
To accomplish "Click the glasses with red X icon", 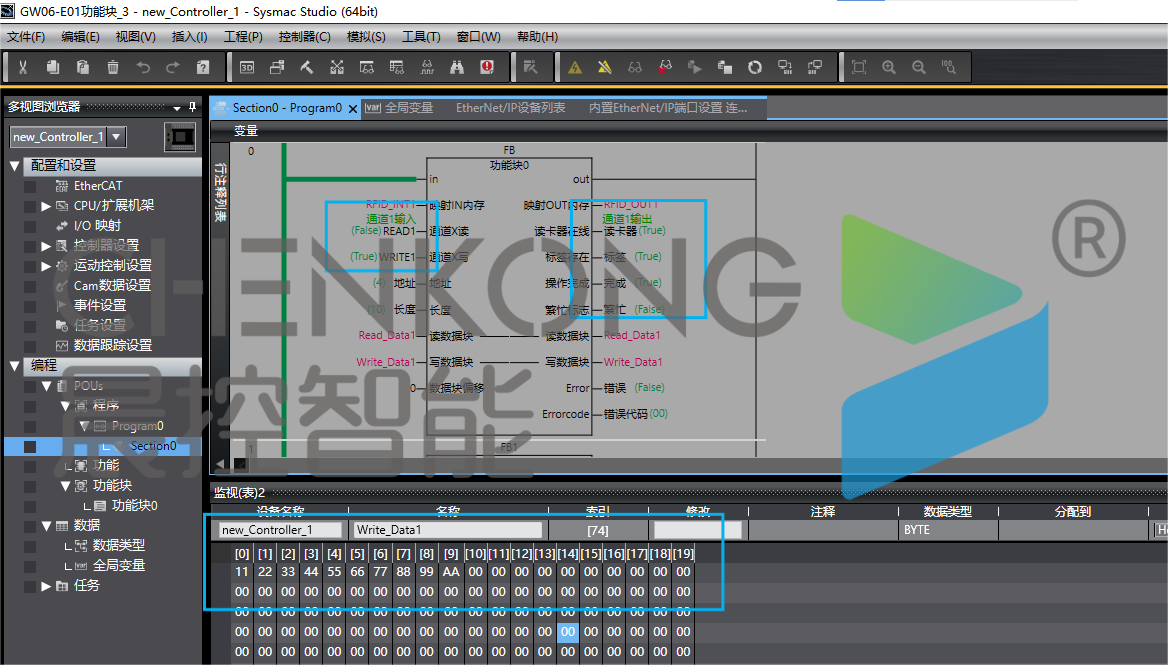I will 664,67.
